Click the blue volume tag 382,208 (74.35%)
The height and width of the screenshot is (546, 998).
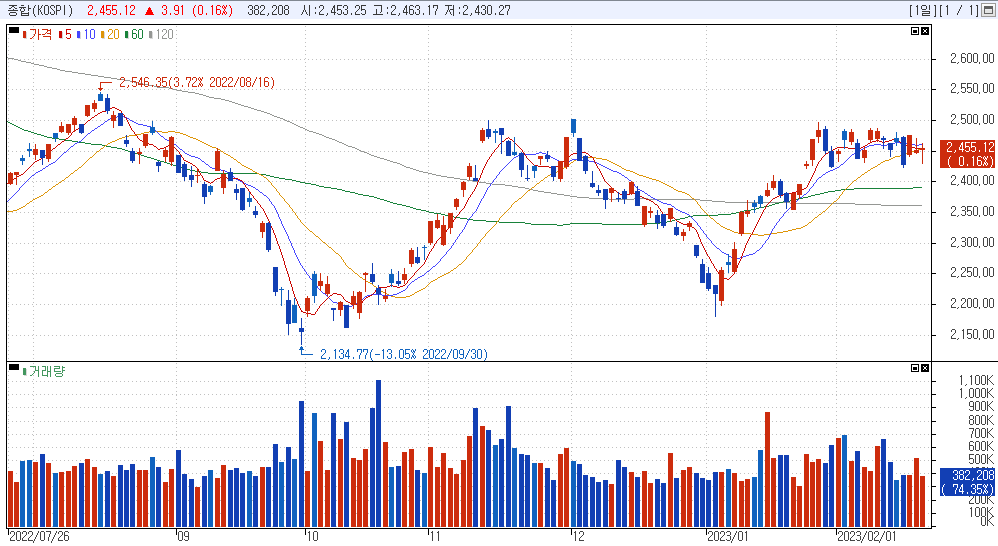tap(967, 482)
